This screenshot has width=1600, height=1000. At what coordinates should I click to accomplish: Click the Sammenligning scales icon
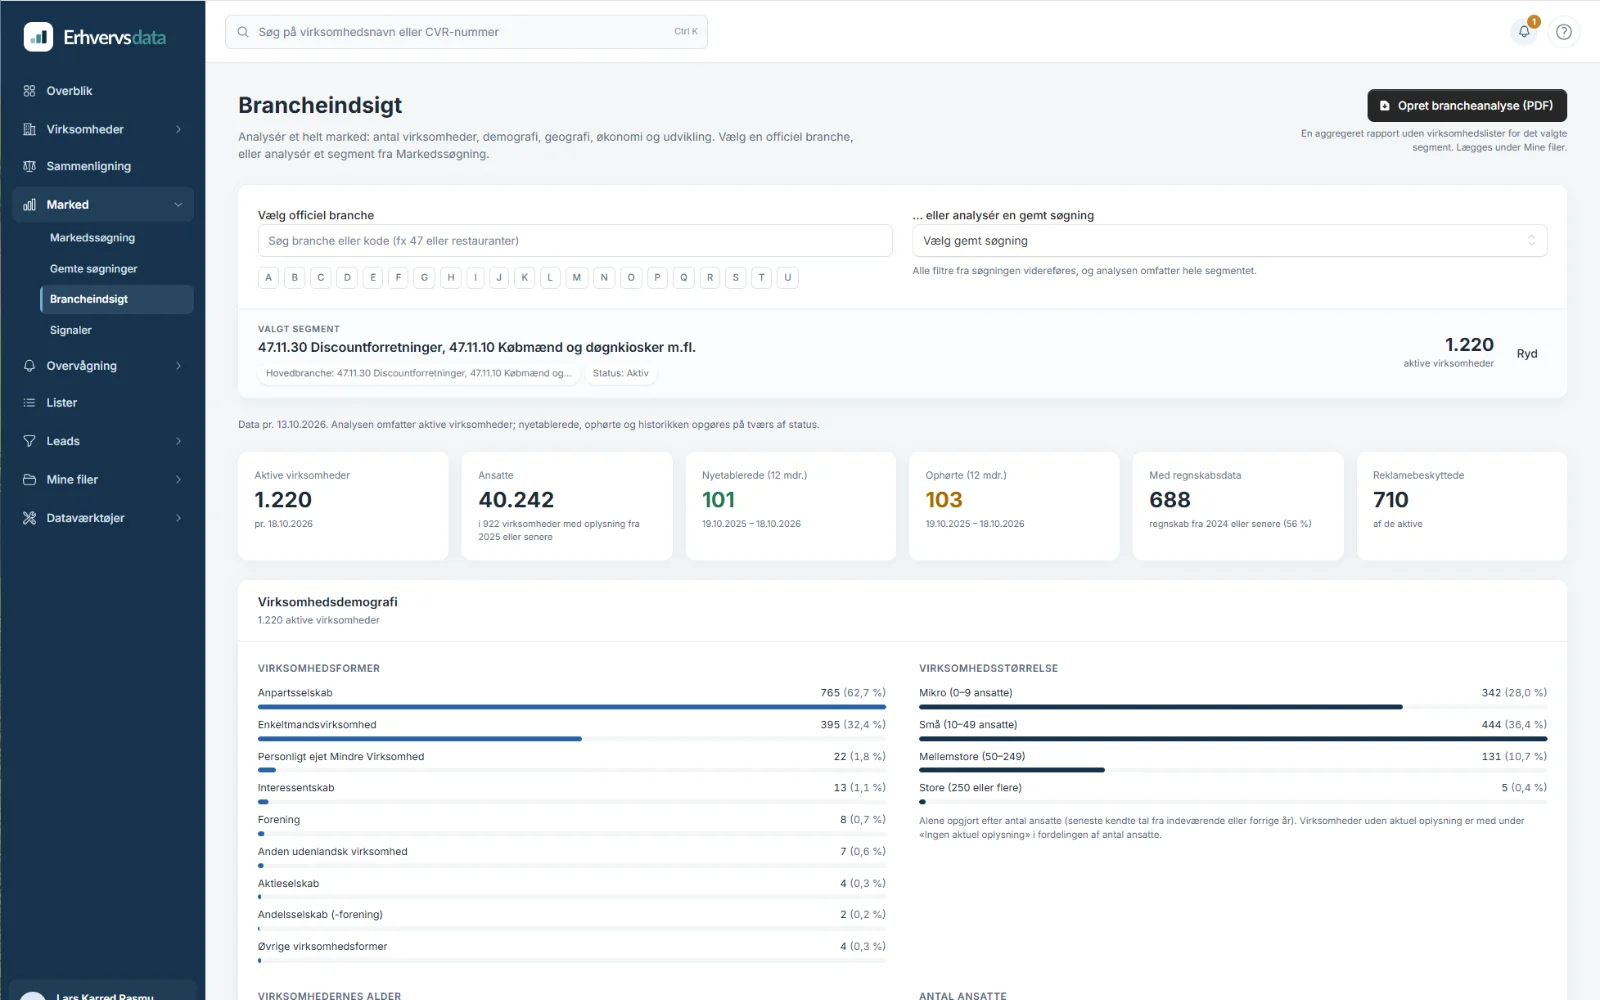pyautogui.click(x=29, y=166)
